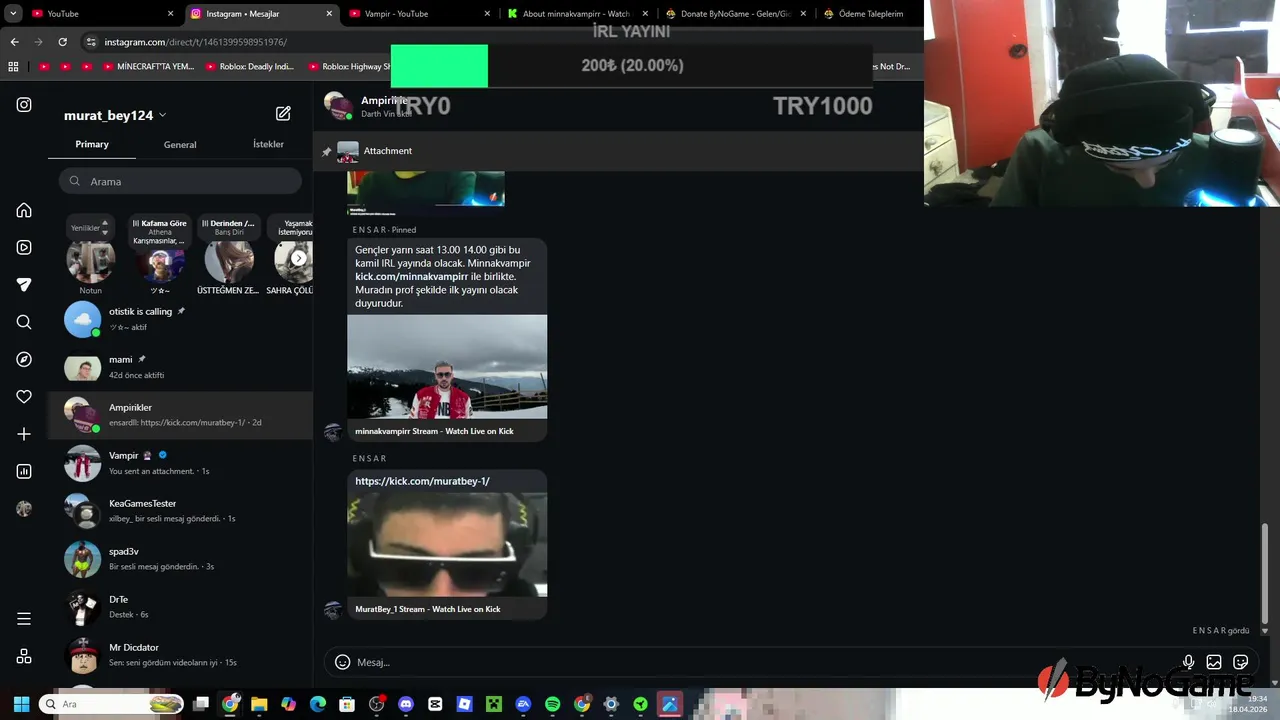Open the profile avatar in Instagram sidebar
Image resolution: width=1280 pixels, height=720 pixels.
click(x=24, y=509)
